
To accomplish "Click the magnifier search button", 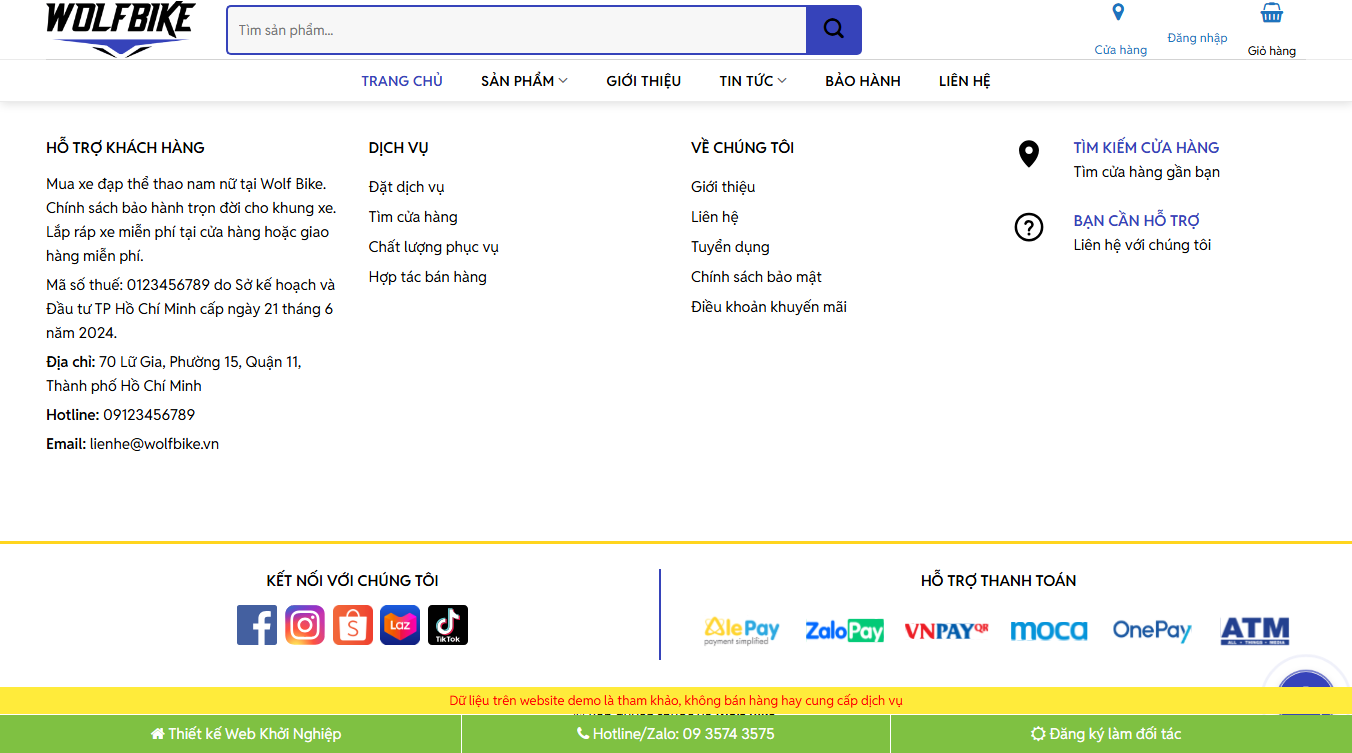I will [834, 30].
